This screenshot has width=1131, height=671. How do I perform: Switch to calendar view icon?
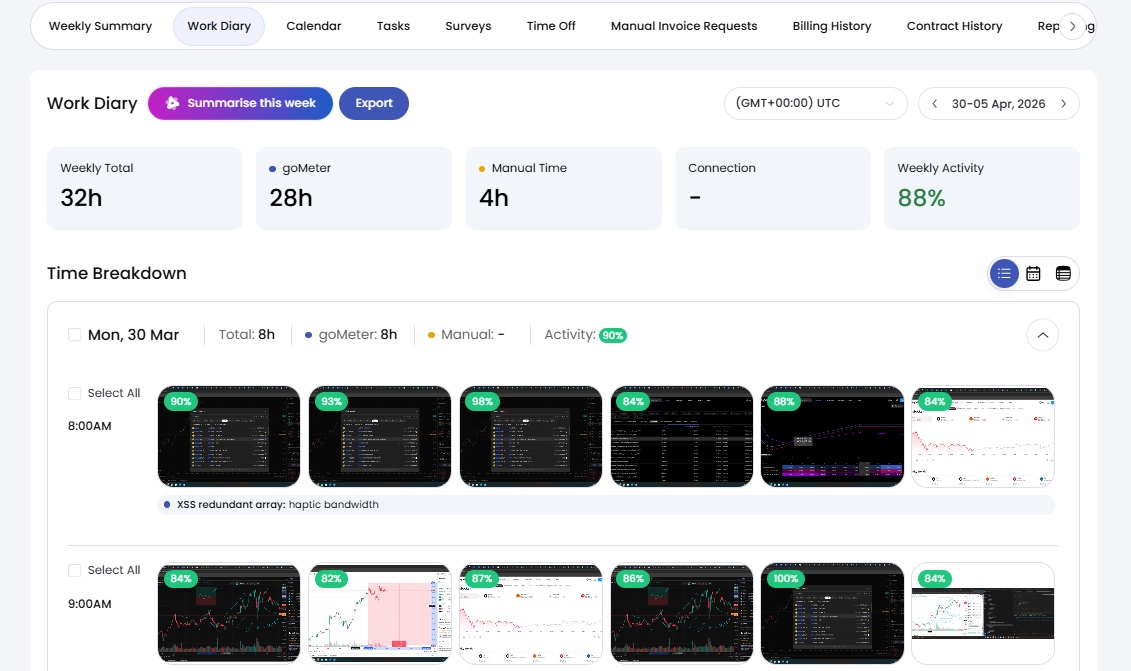(1034, 273)
